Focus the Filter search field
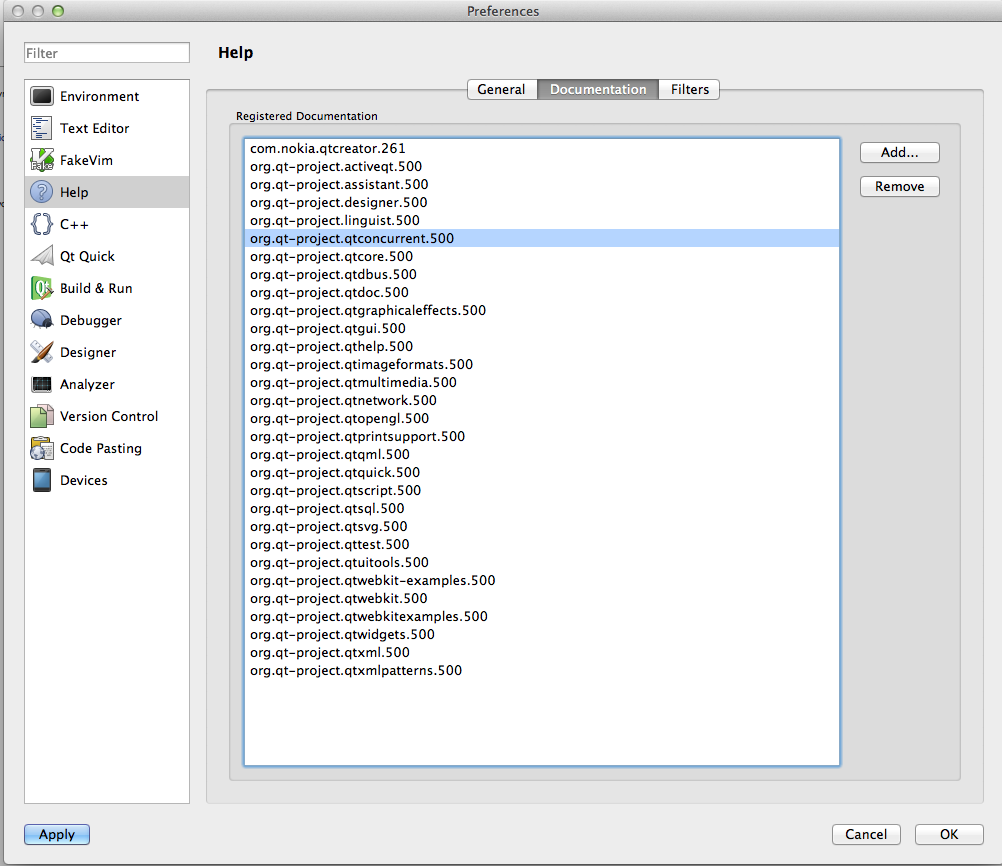The width and height of the screenshot is (1002, 866). point(107,52)
